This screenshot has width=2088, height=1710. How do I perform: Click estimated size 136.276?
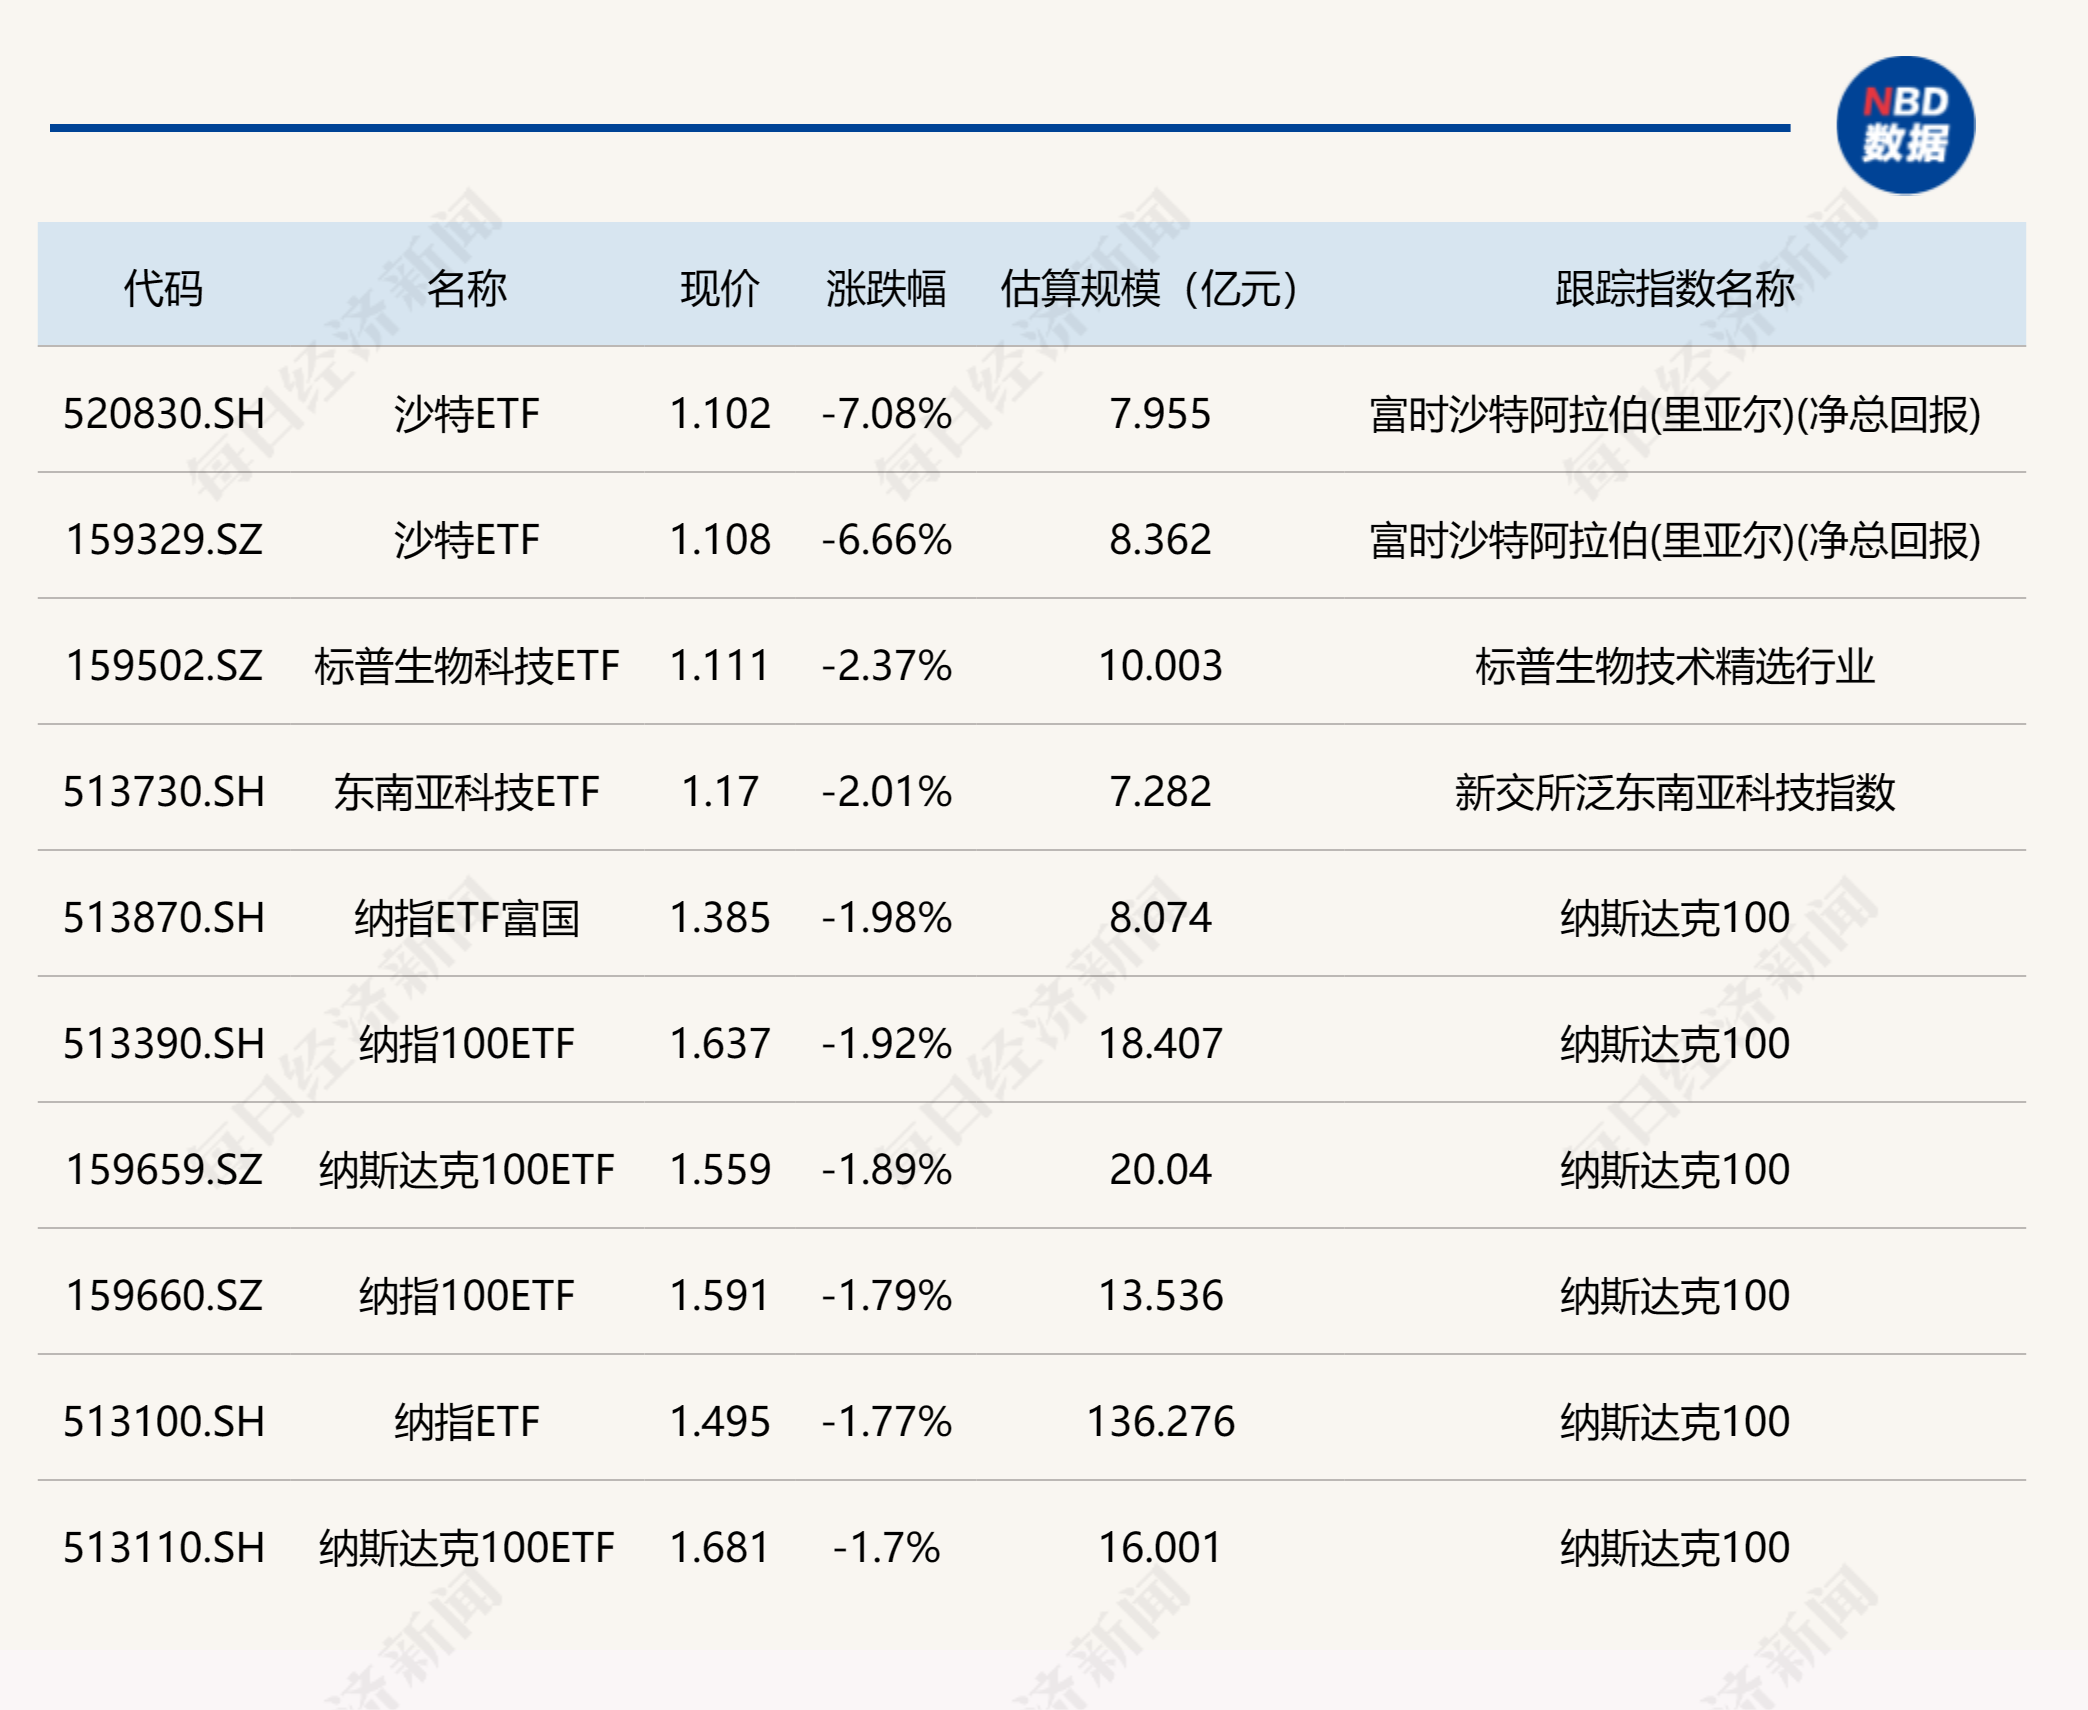click(1160, 1422)
